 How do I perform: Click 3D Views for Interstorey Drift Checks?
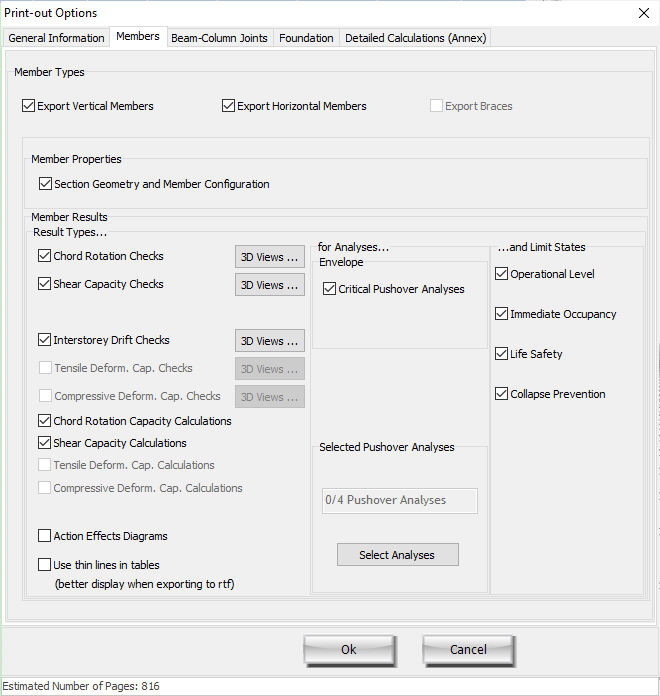click(x=269, y=341)
